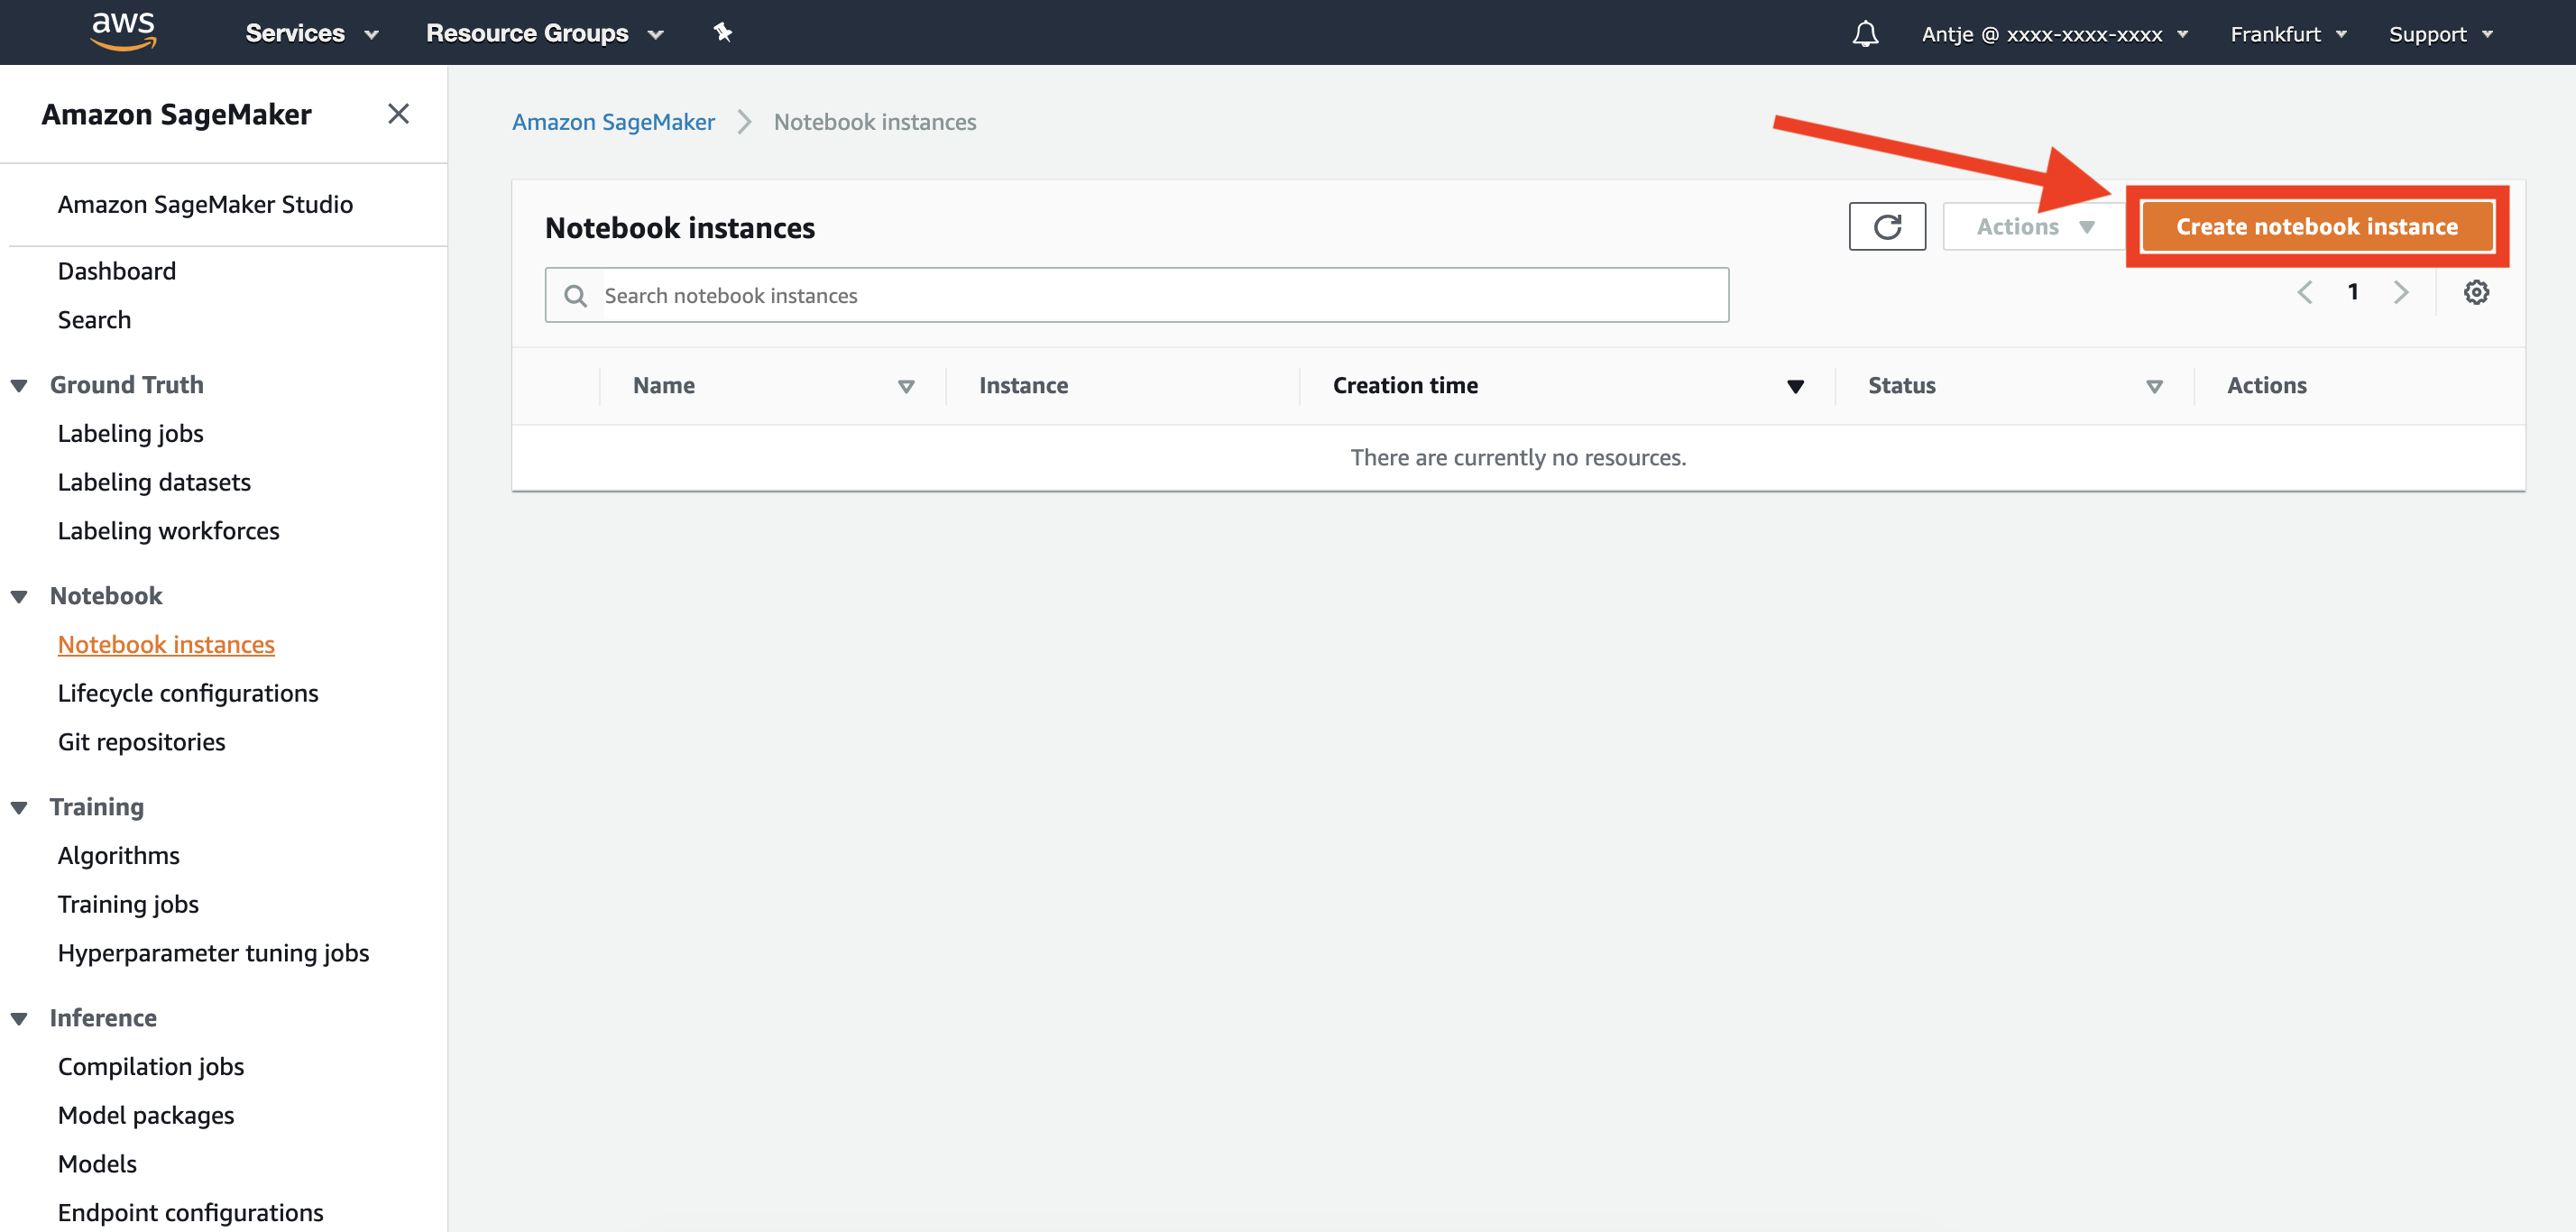Click the pin shortcuts icon in top bar

[x=723, y=33]
